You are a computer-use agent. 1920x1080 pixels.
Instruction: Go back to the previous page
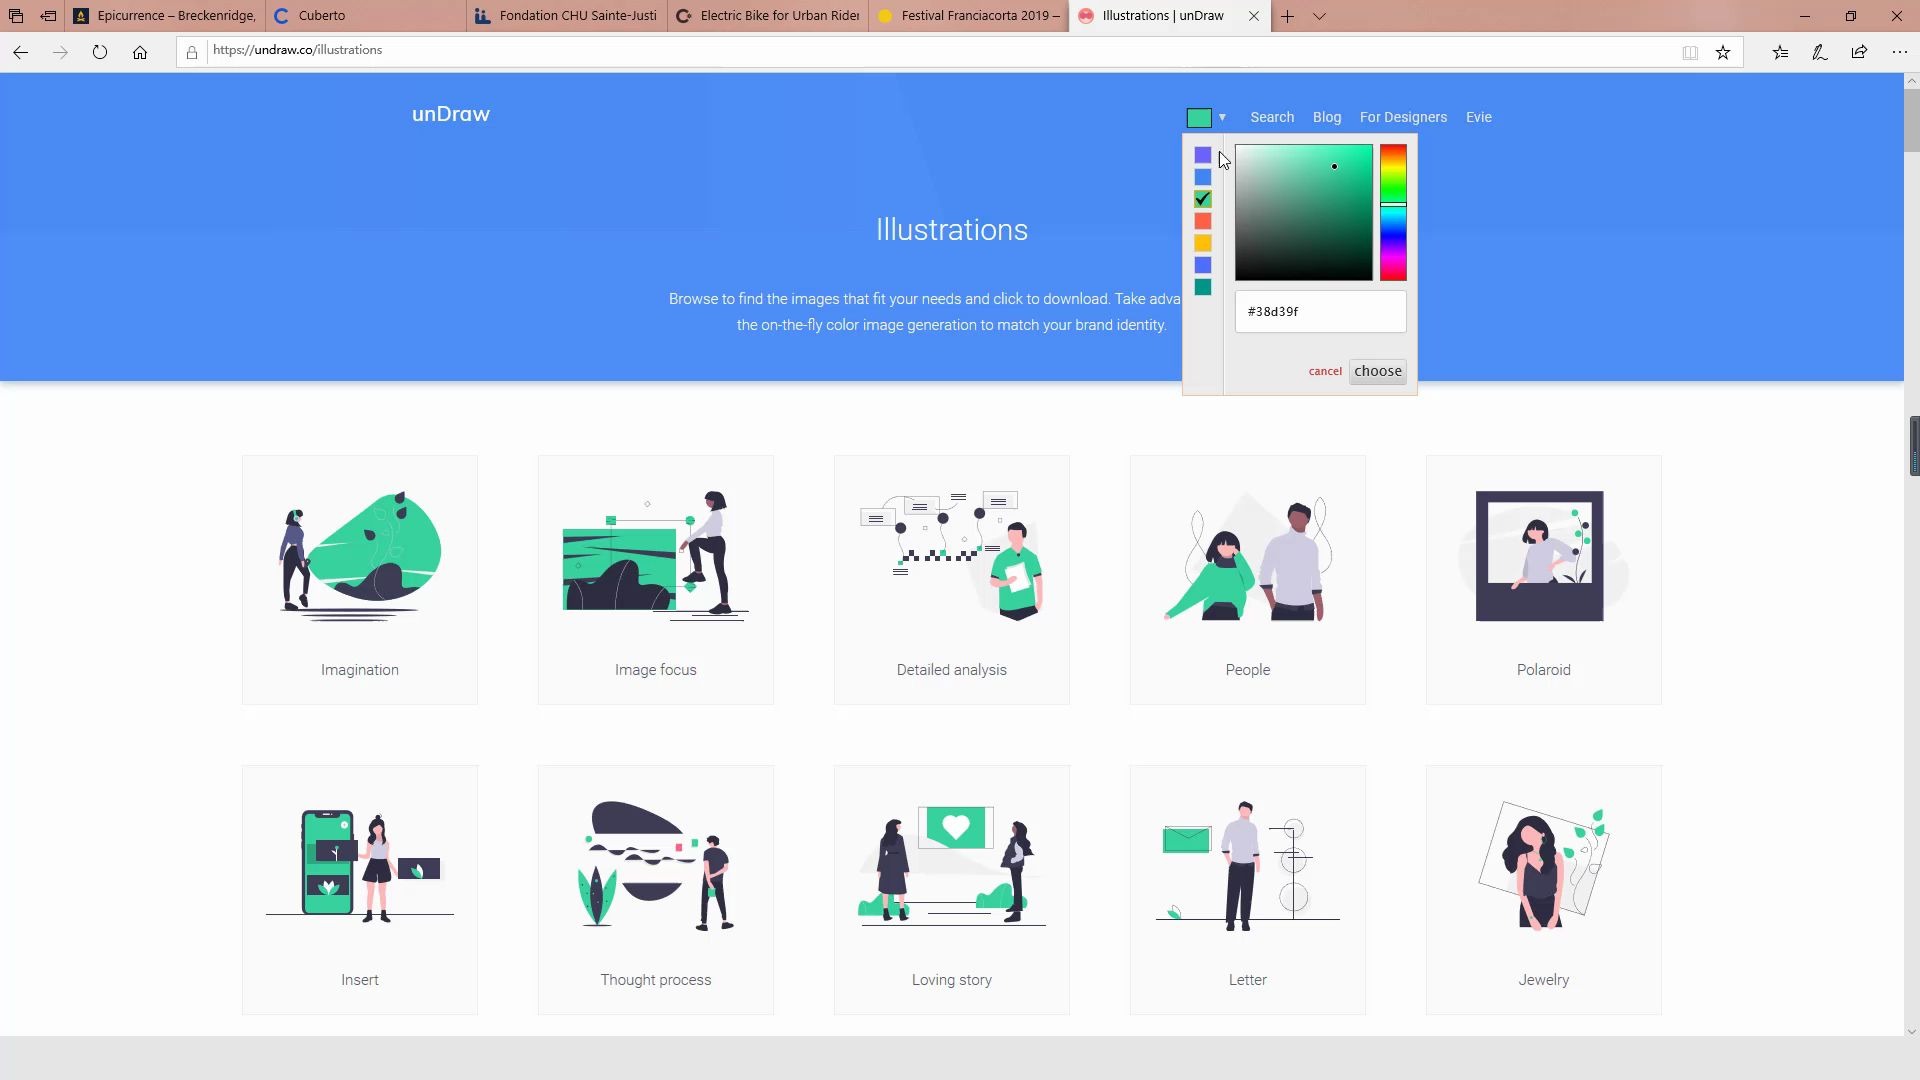pos(20,52)
